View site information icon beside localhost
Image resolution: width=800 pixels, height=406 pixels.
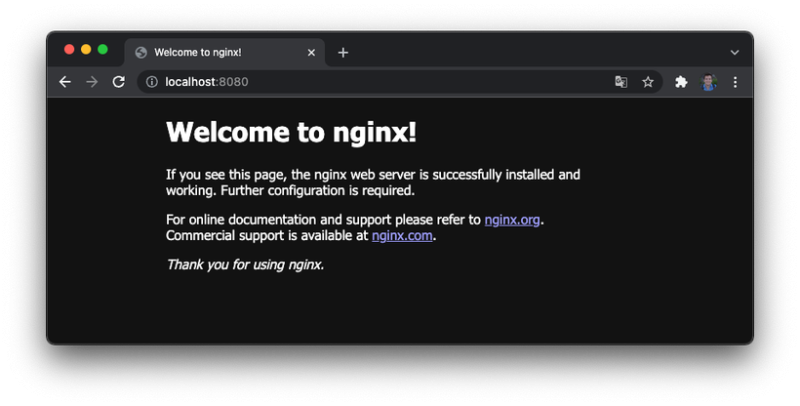click(x=152, y=82)
